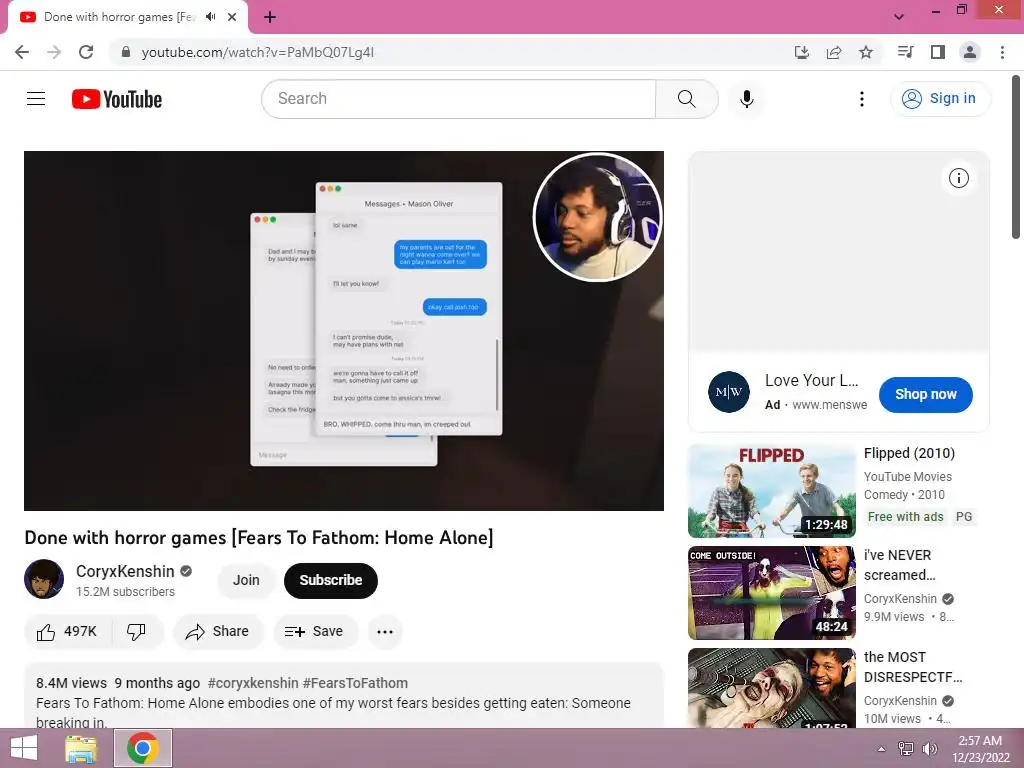Viewport: 1024px width, 768px height.
Task: Open the Flipped (2010) title link
Action: coord(909,453)
